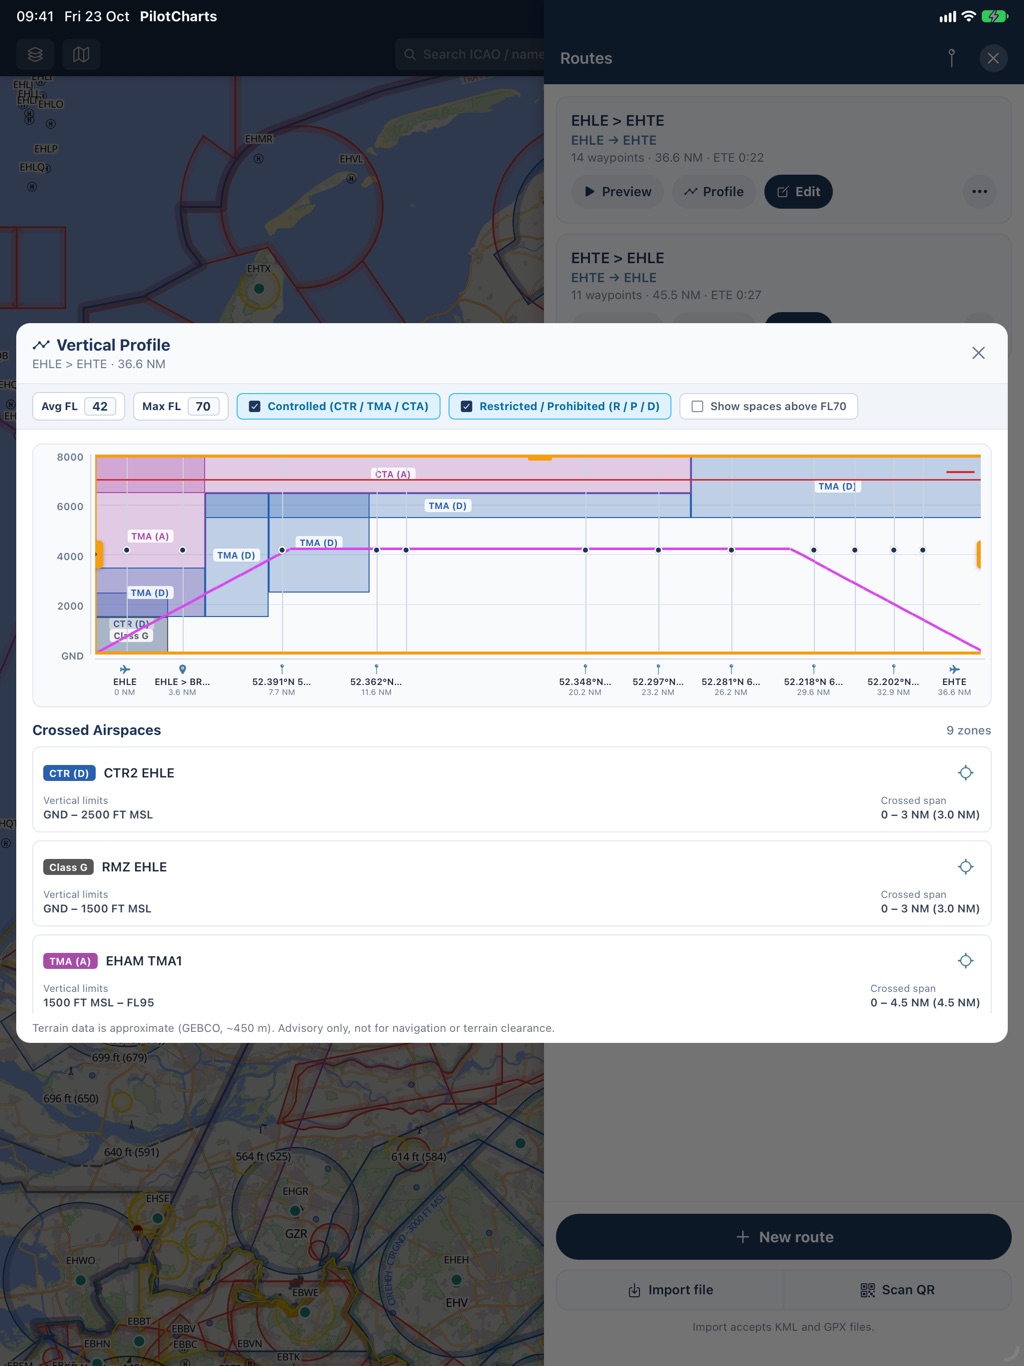Select the 52.362°N waypoint at 11.6 NM

point(376,681)
